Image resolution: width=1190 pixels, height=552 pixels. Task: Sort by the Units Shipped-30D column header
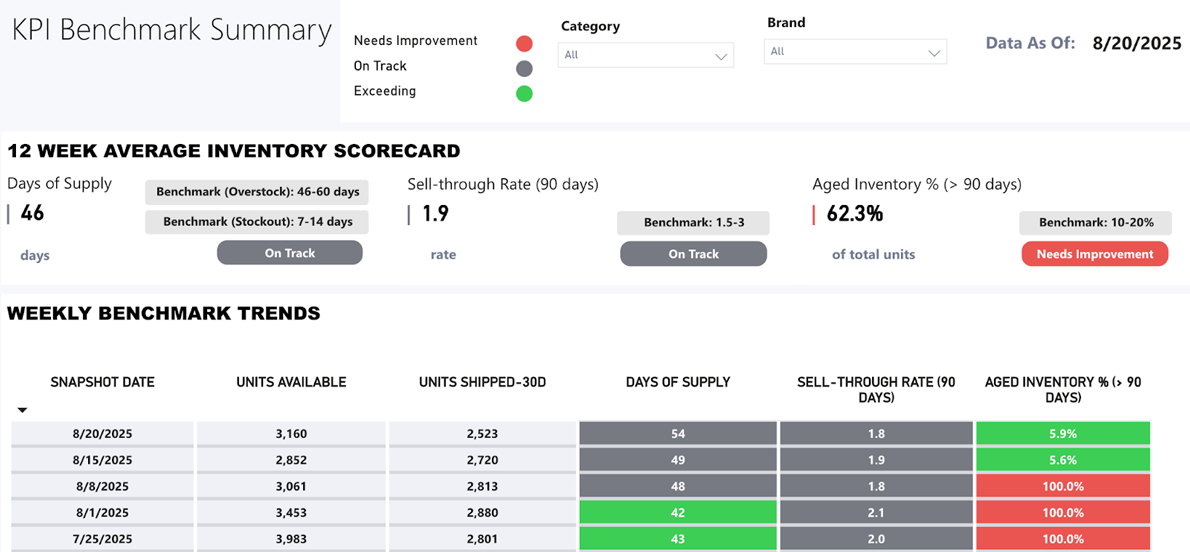point(482,382)
